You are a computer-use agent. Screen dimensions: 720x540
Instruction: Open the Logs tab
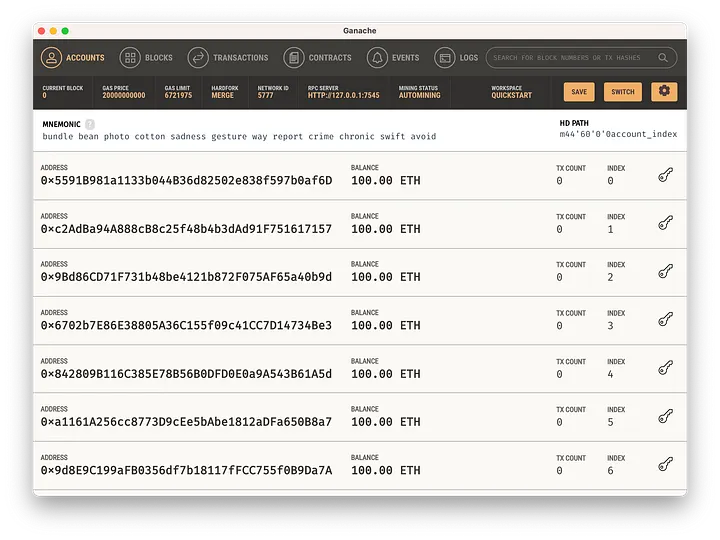(457, 58)
